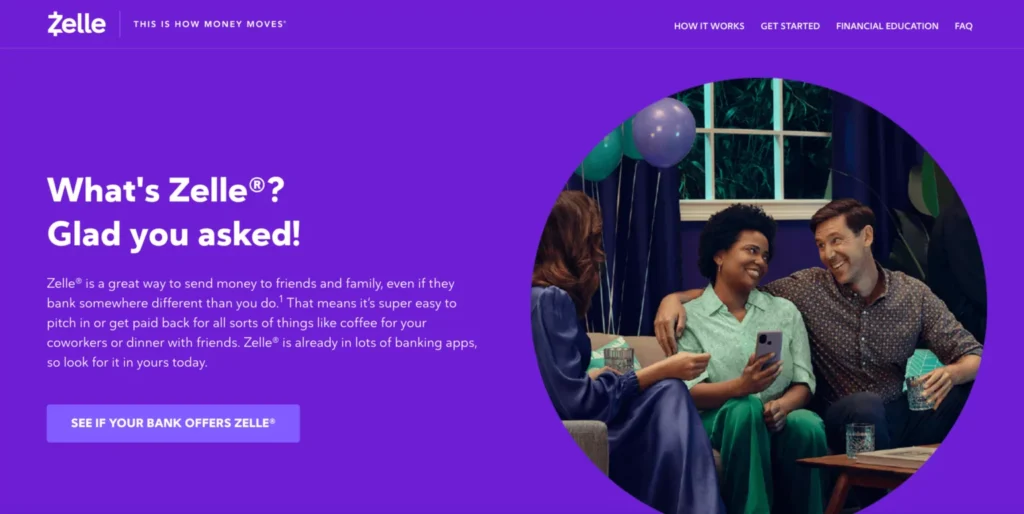1024x514 pixels.
Task: Click the Zelle description paragraph text
Action: tap(262, 323)
